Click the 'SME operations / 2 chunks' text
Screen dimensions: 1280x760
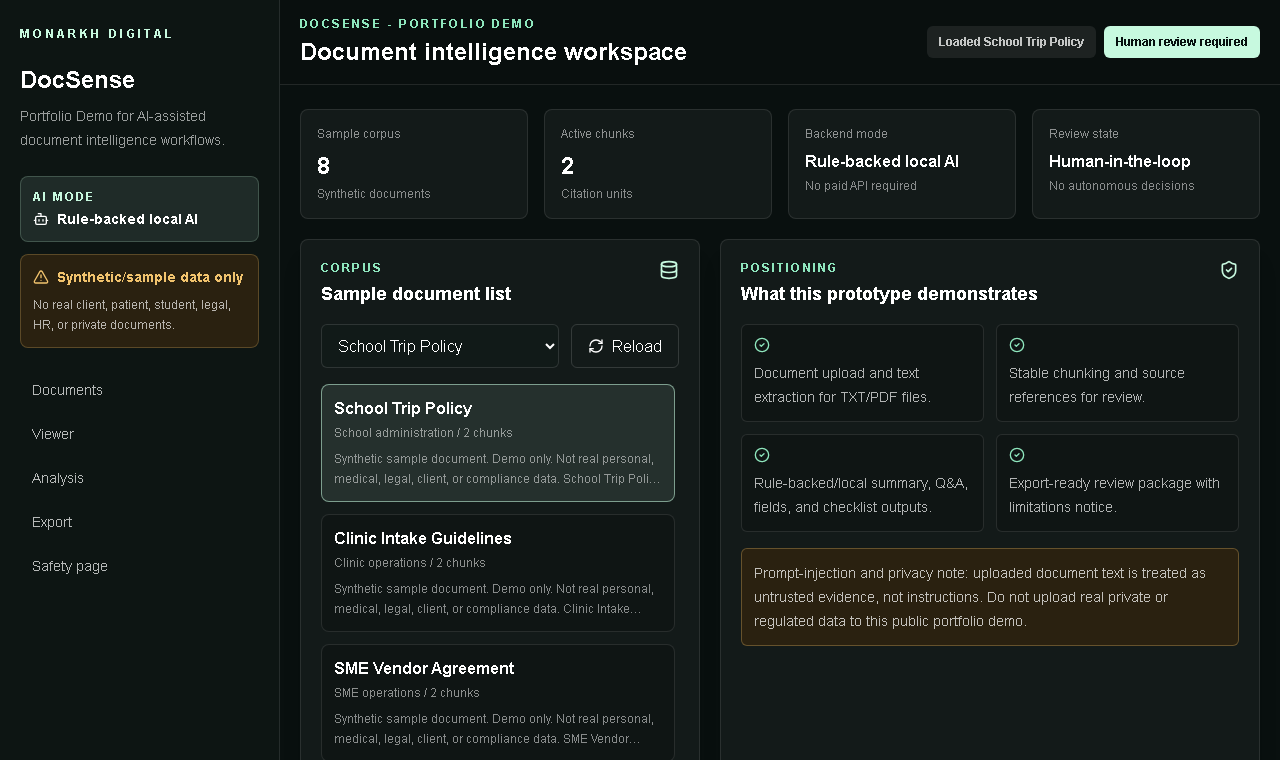[x=407, y=693]
